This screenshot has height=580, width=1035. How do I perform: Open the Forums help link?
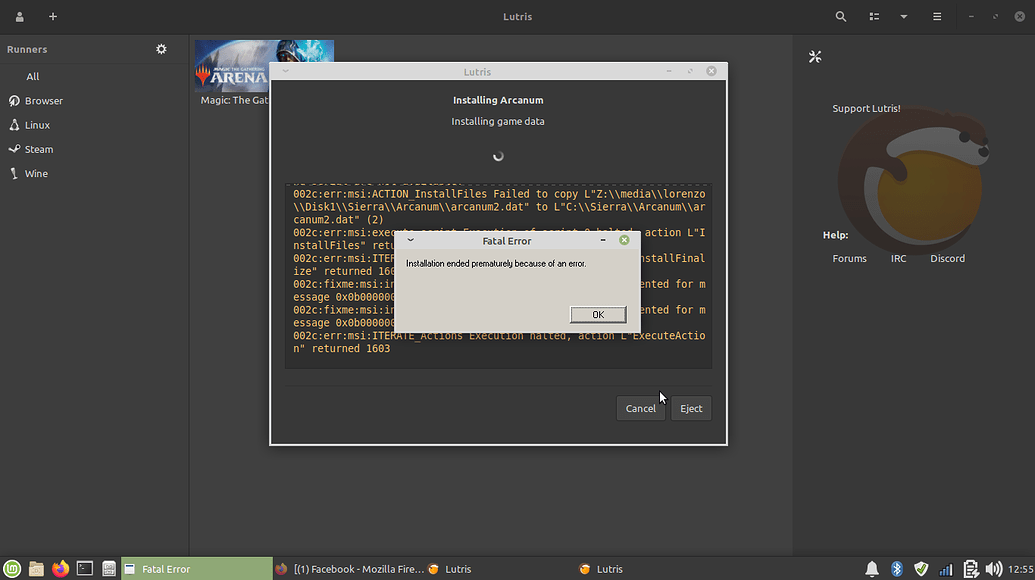click(x=850, y=259)
